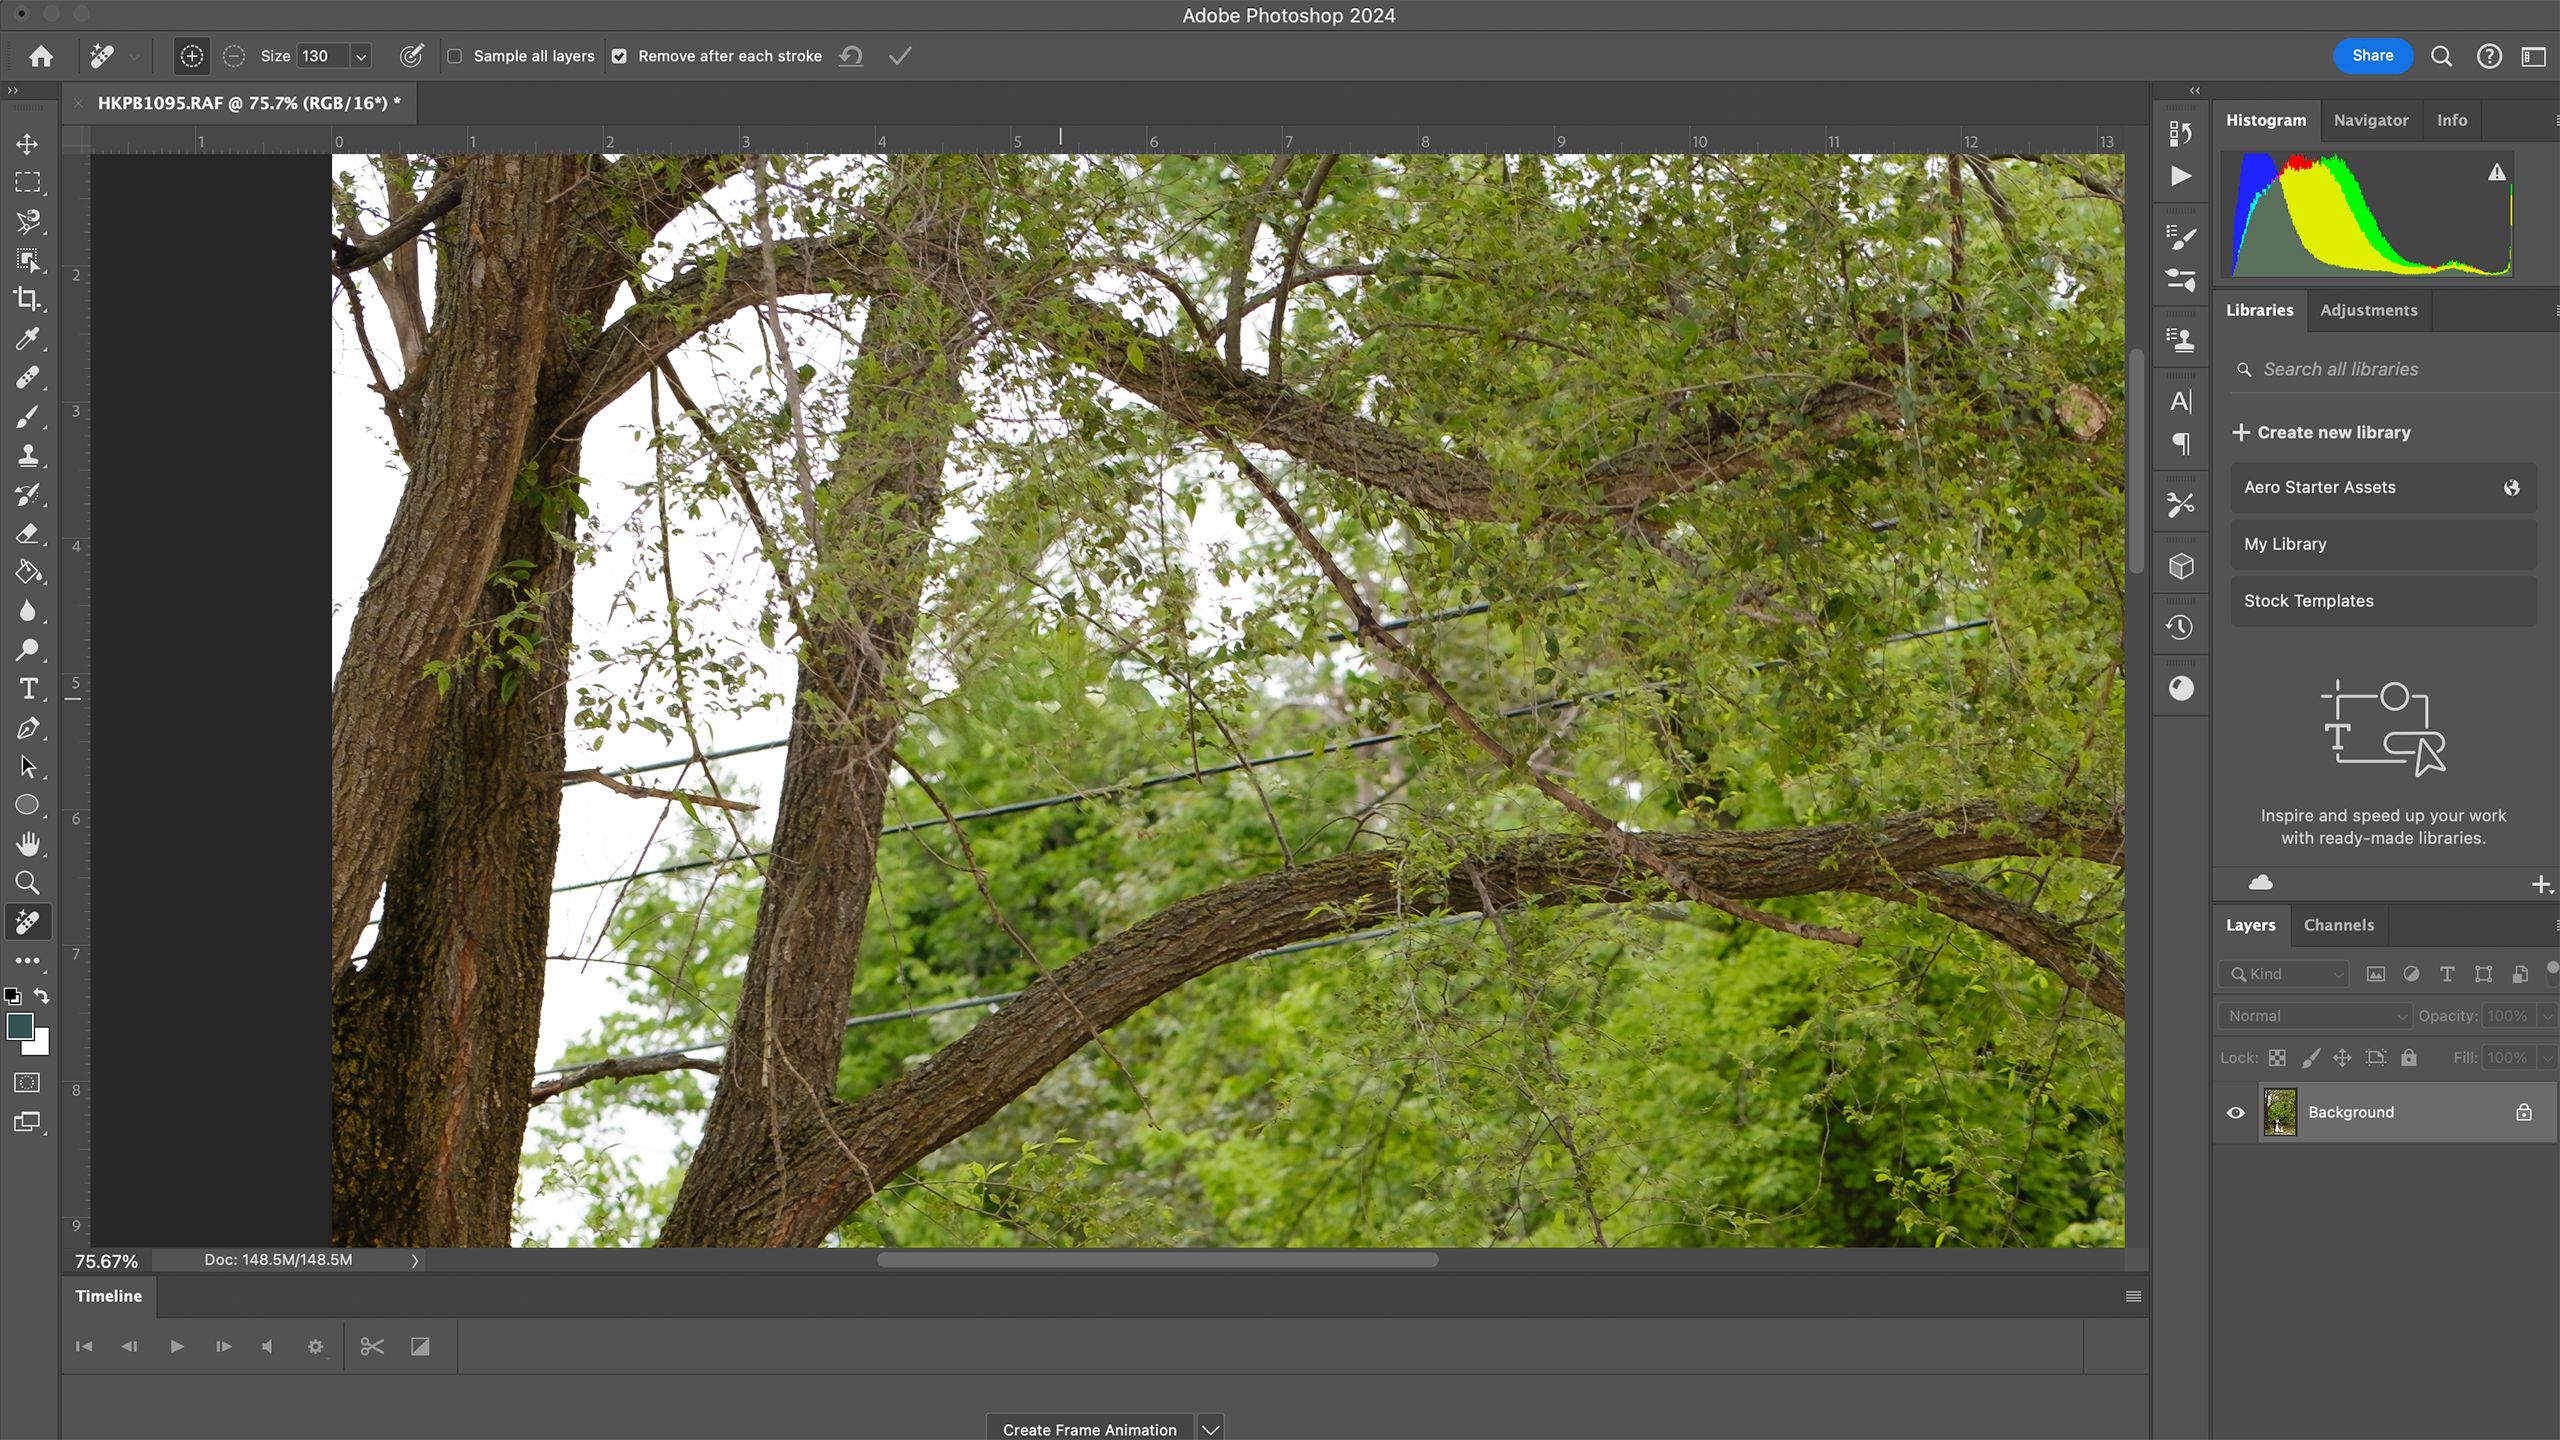Click the Share button
2560x1440 pixels.
2372,55
